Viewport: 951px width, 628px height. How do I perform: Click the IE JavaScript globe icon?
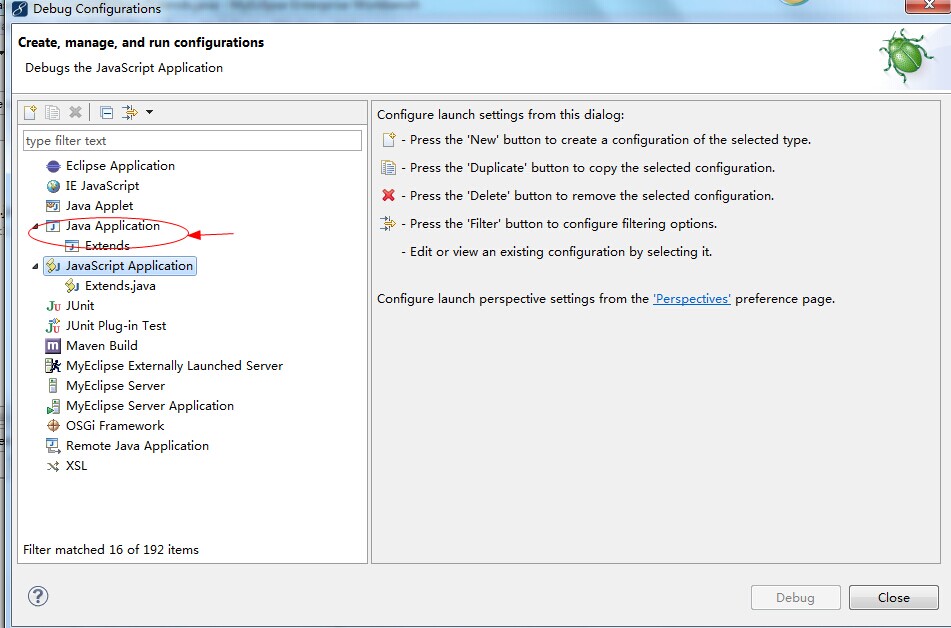[53, 186]
